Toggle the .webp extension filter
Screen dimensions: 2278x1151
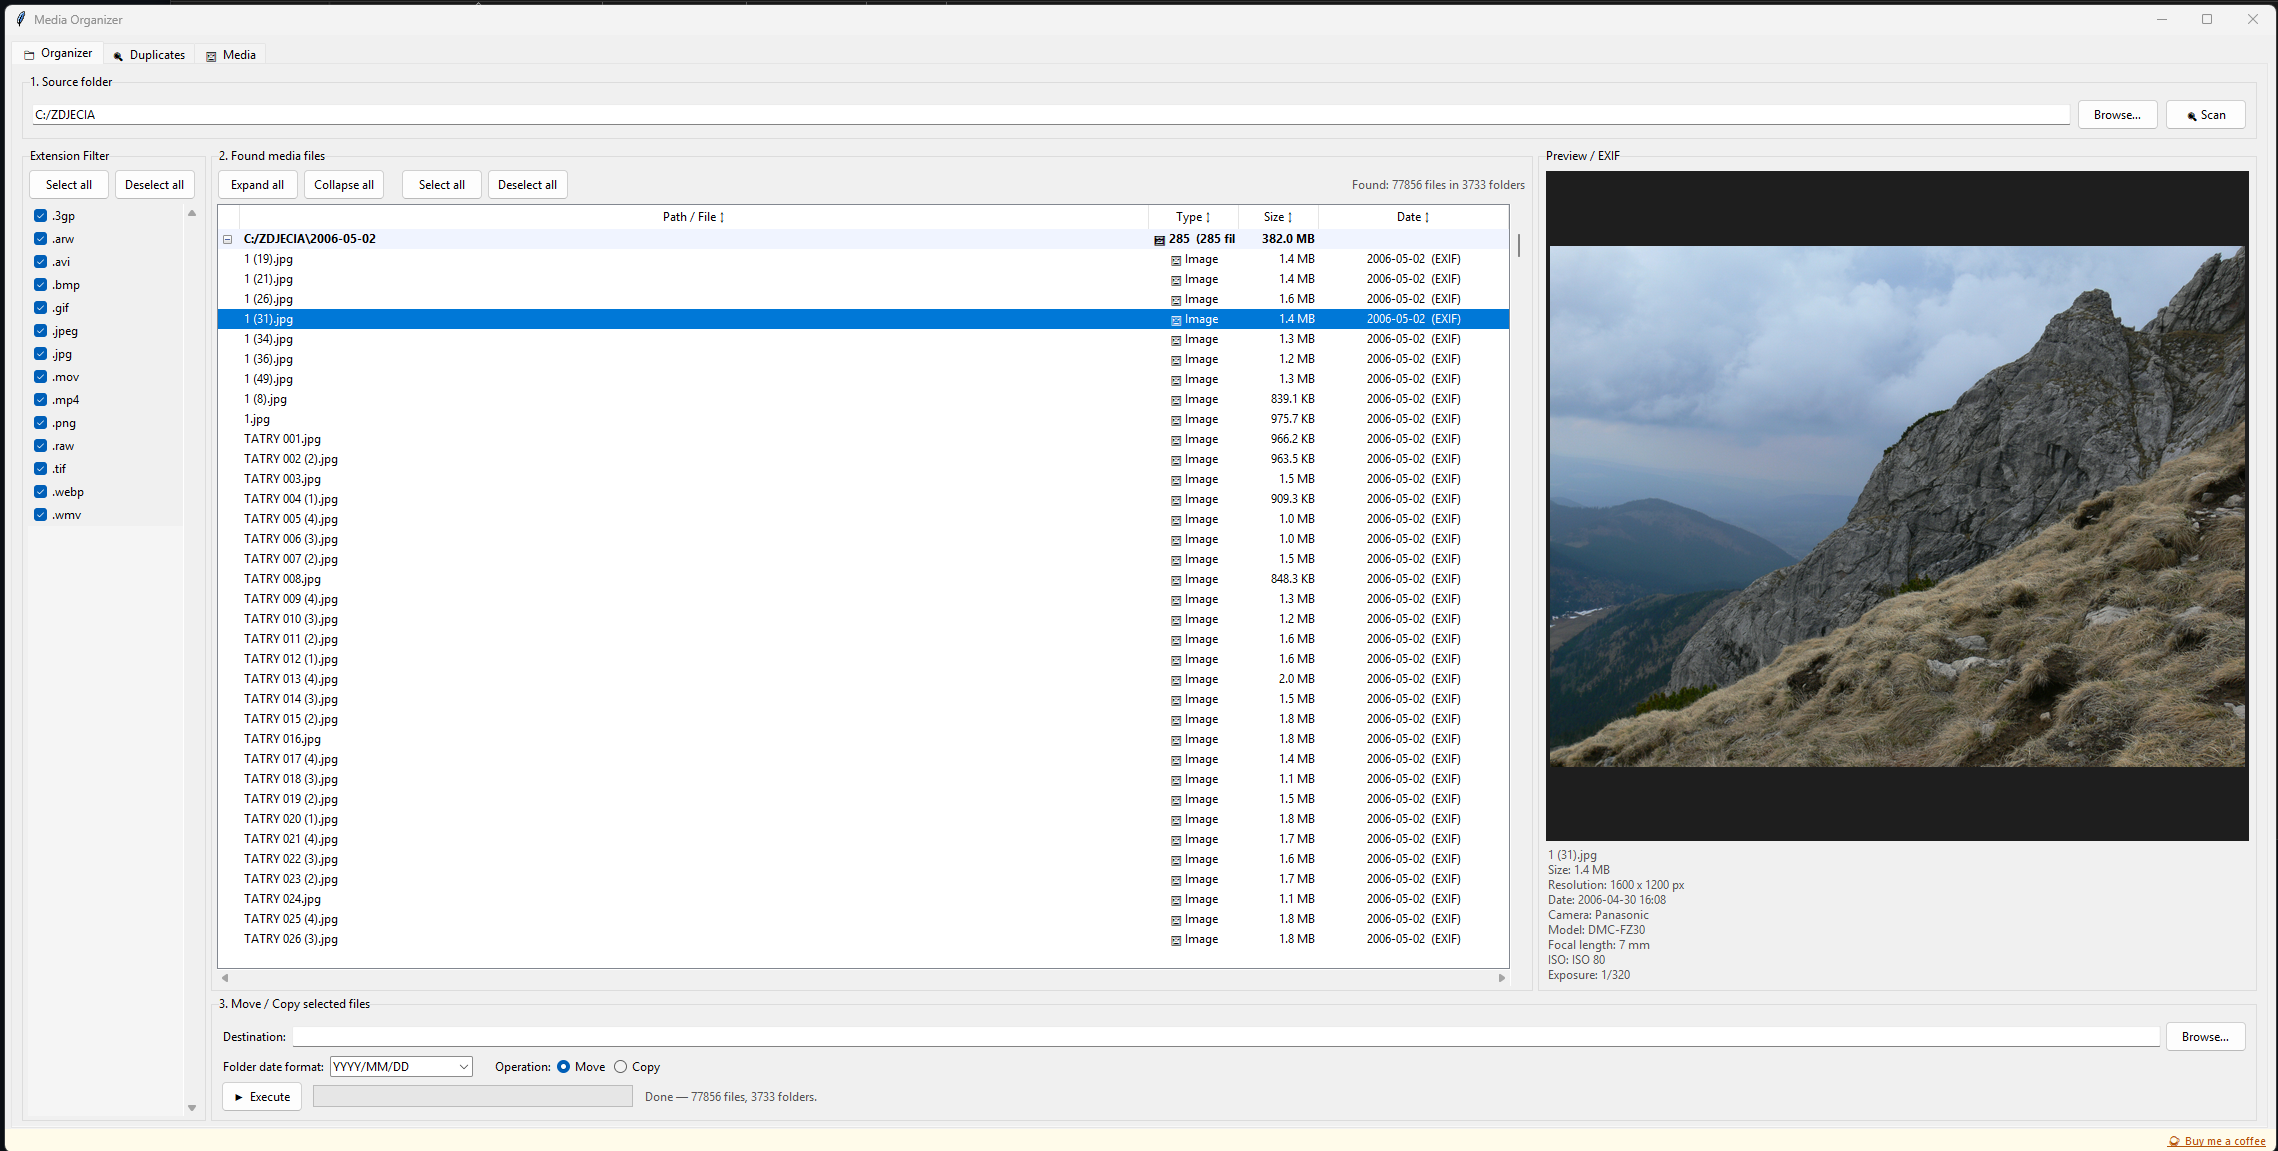pyautogui.click(x=41, y=492)
